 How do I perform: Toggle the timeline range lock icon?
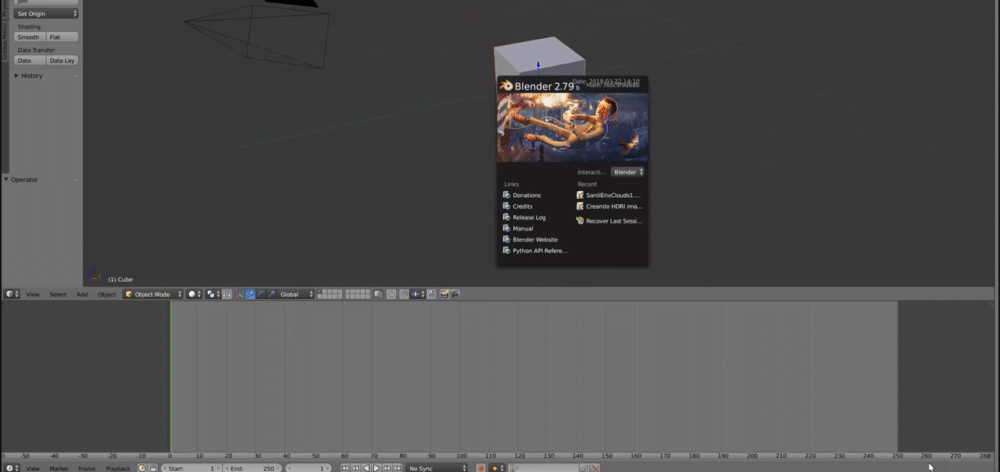(x=152, y=468)
